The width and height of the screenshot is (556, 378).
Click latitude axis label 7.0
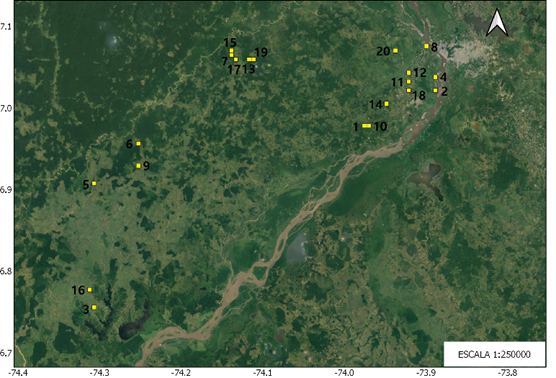[x=6, y=108]
